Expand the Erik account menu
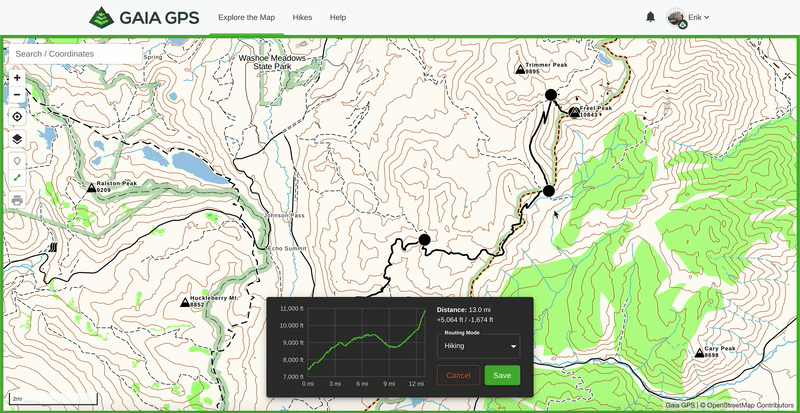 tap(698, 17)
